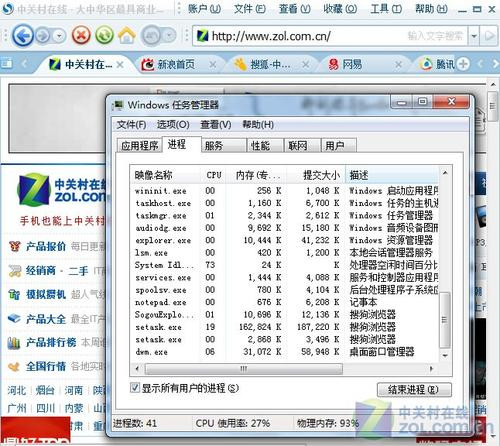500x446 pixels.
Task: Open the 产品报价 link on ZOL page
Action: (46, 247)
